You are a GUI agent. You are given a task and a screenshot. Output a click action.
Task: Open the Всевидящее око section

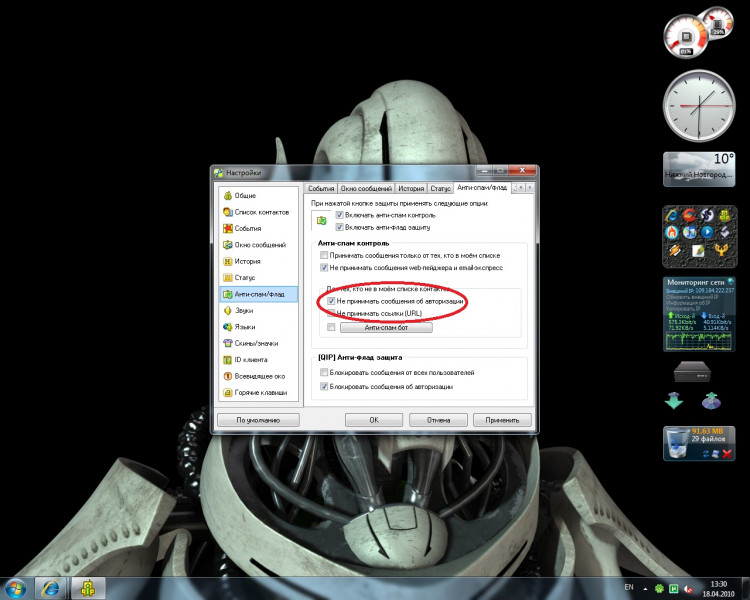coord(258,376)
